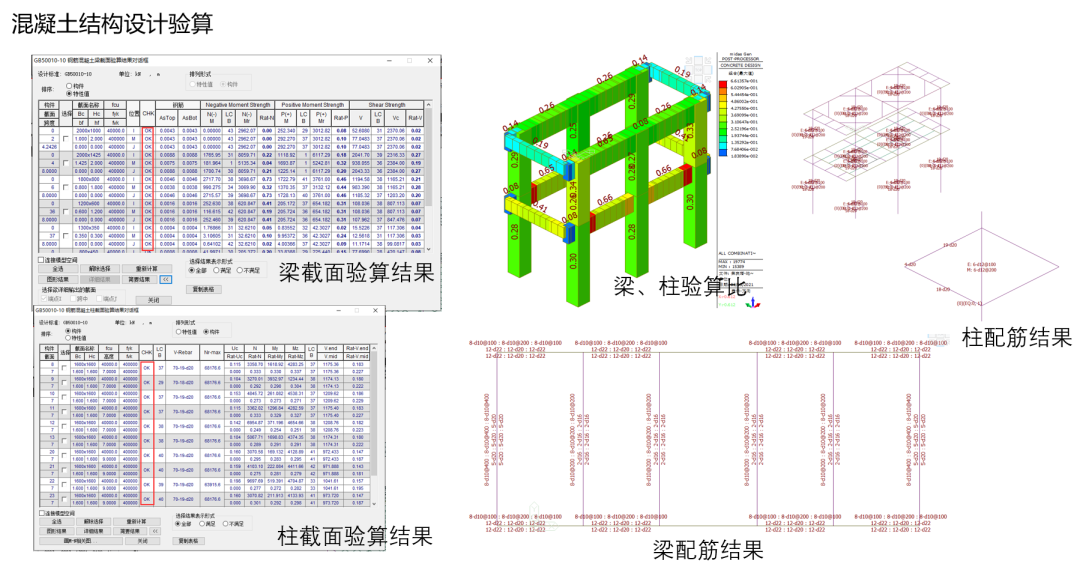The width and height of the screenshot is (1080, 564).
Task: Click 关闭 in the column dialog
Action: 143,541
